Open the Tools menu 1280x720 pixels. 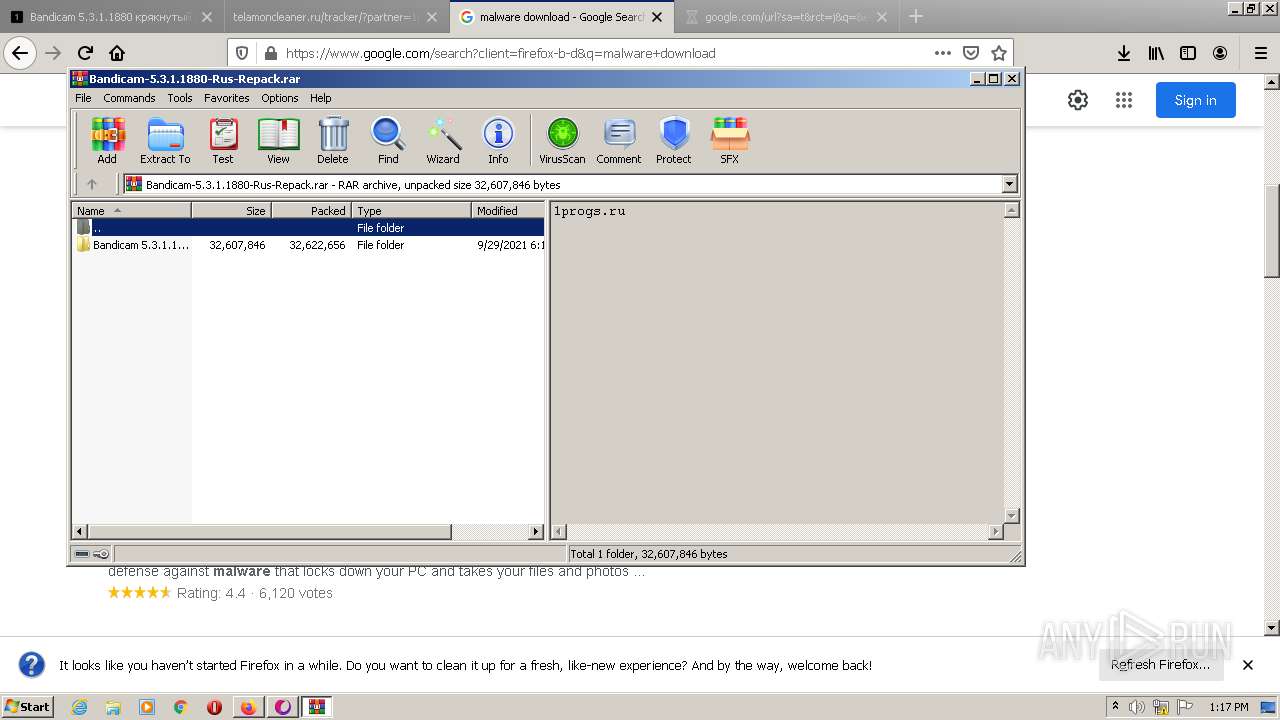[180, 98]
